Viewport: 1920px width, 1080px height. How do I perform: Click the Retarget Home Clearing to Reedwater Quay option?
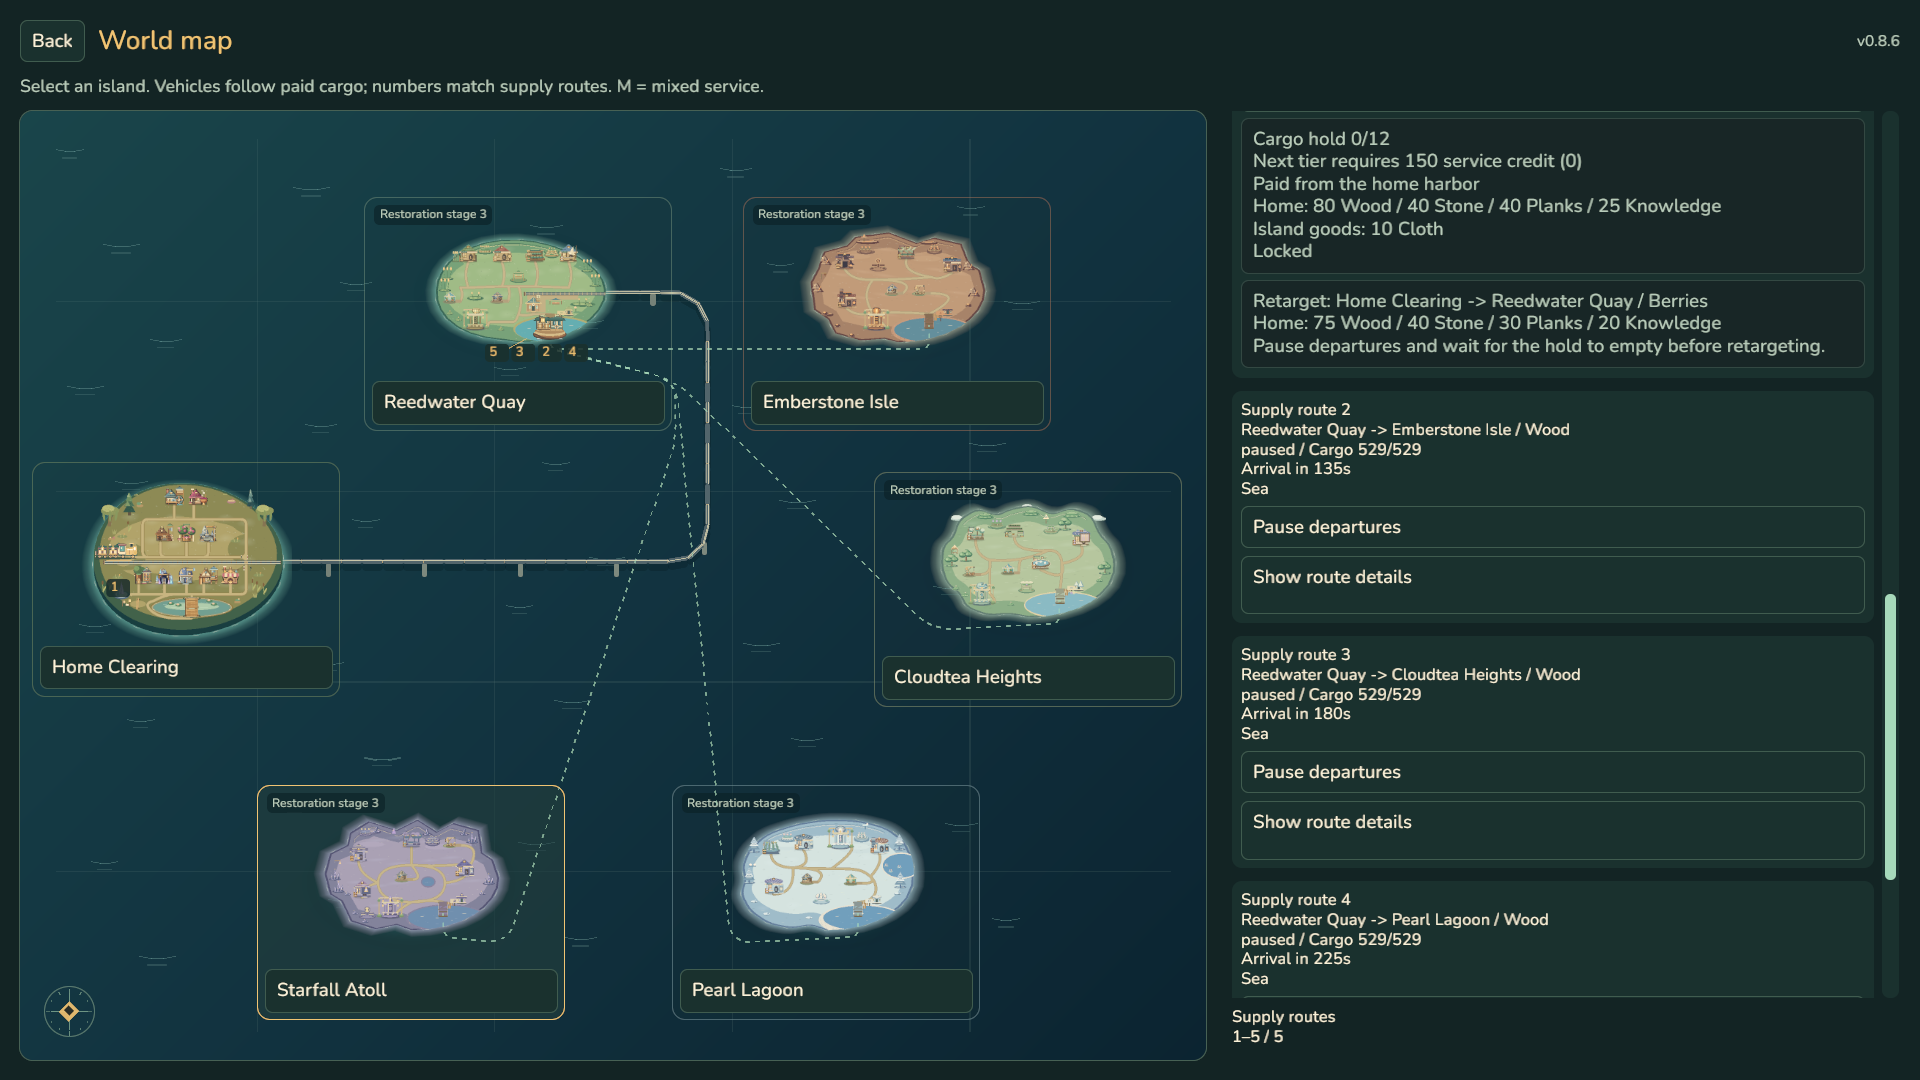tap(1552, 324)
